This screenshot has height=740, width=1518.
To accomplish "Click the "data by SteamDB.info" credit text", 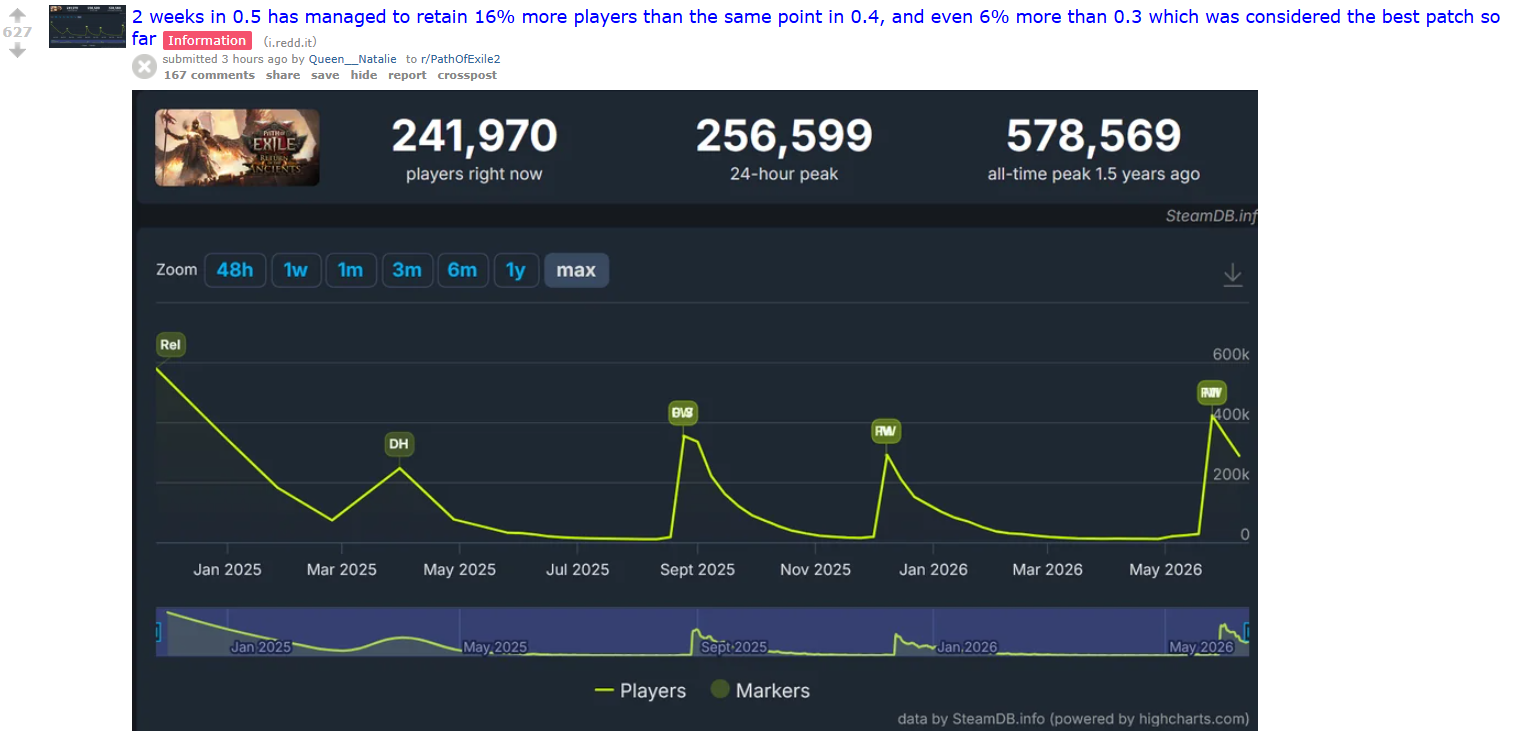I will [x=1074, y=719].
